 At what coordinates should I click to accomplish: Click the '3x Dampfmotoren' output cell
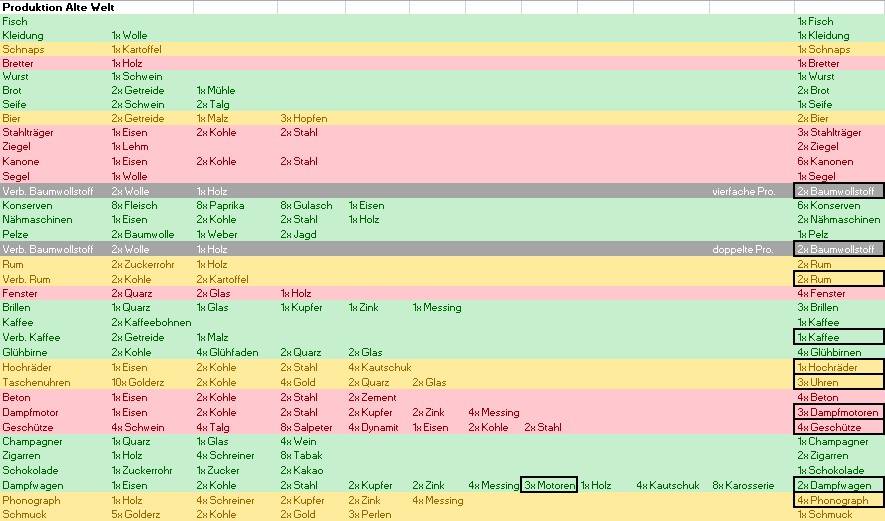[838, 413]
